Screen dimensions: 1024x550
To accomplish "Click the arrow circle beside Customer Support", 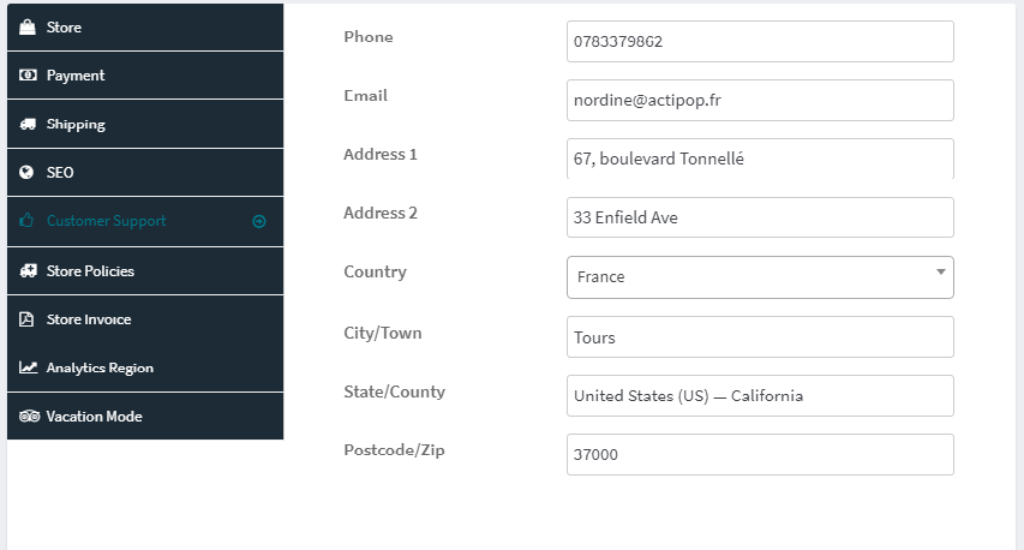I will [x=260, y=222].
